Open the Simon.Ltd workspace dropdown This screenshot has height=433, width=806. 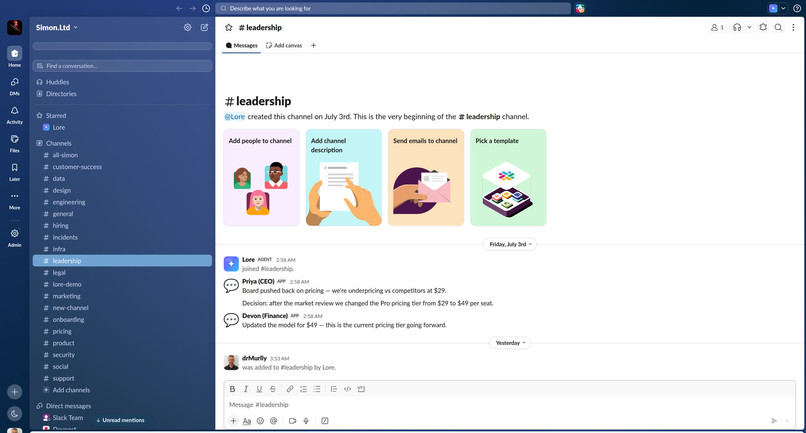point(57,27)
